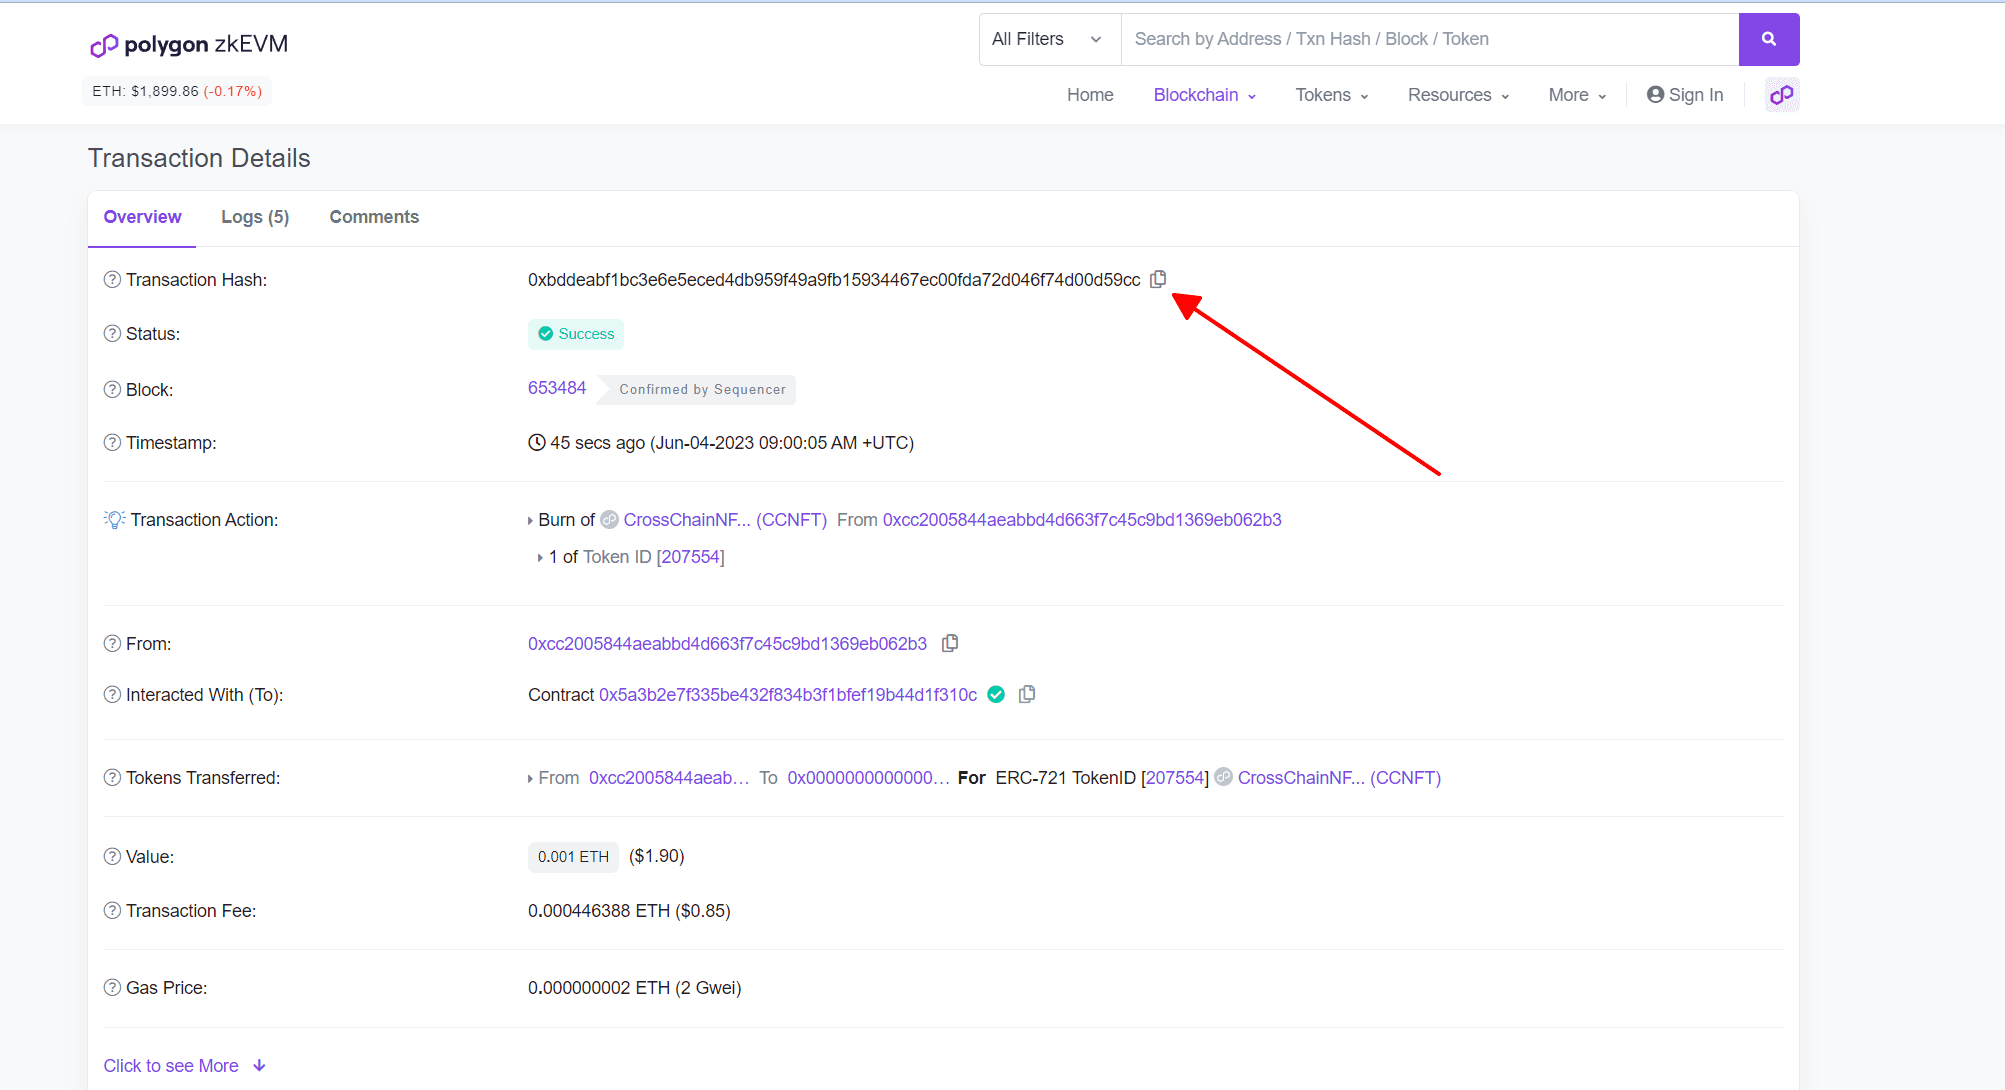The image size is (2005, 1090).
Task: Open truncated sender 0xcc2005844aeab... in Tokens Transferred
Action: pyautogui.click(x=669, y=778)
